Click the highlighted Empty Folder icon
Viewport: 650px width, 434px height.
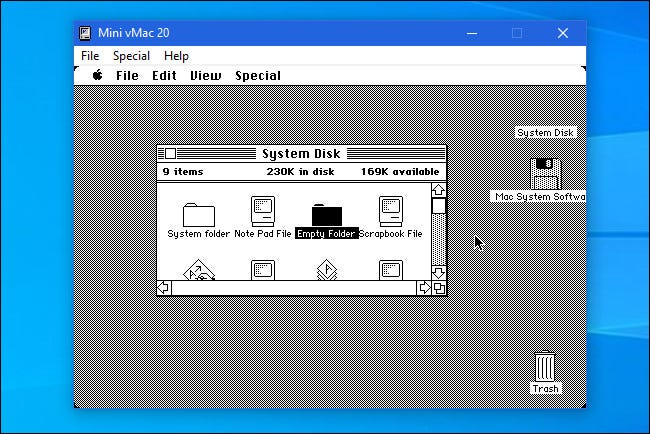pos(326,214)
